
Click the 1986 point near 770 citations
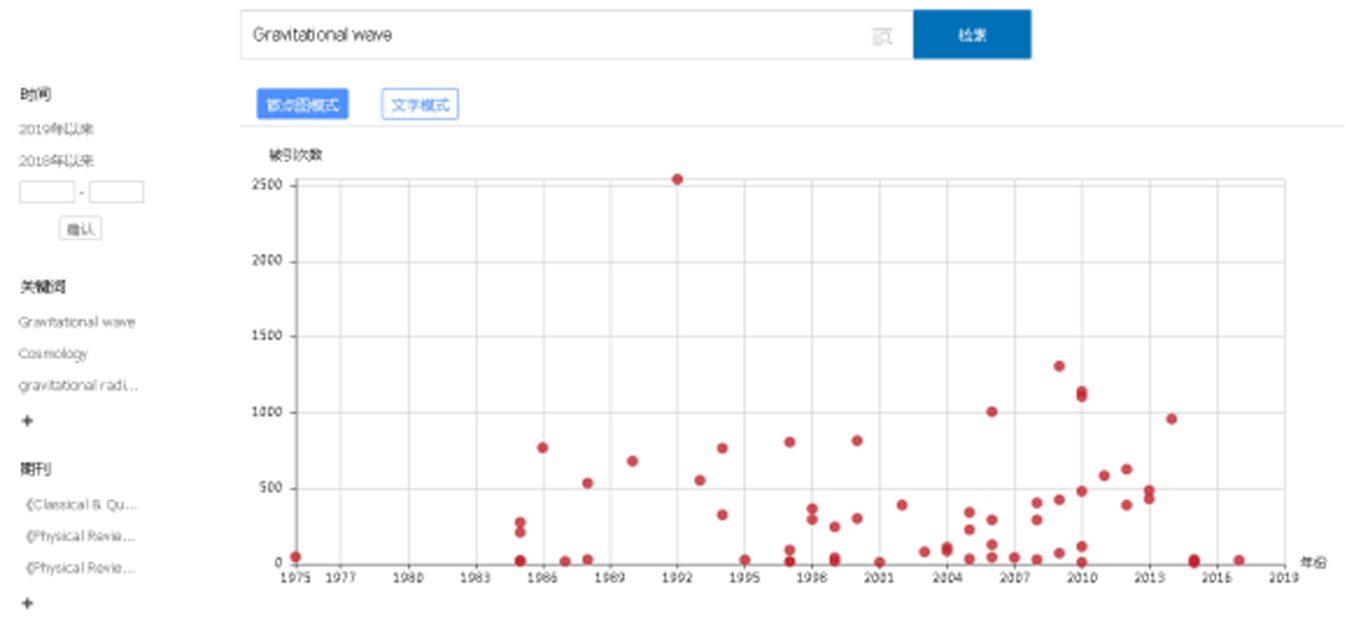(x=542, y=448)
